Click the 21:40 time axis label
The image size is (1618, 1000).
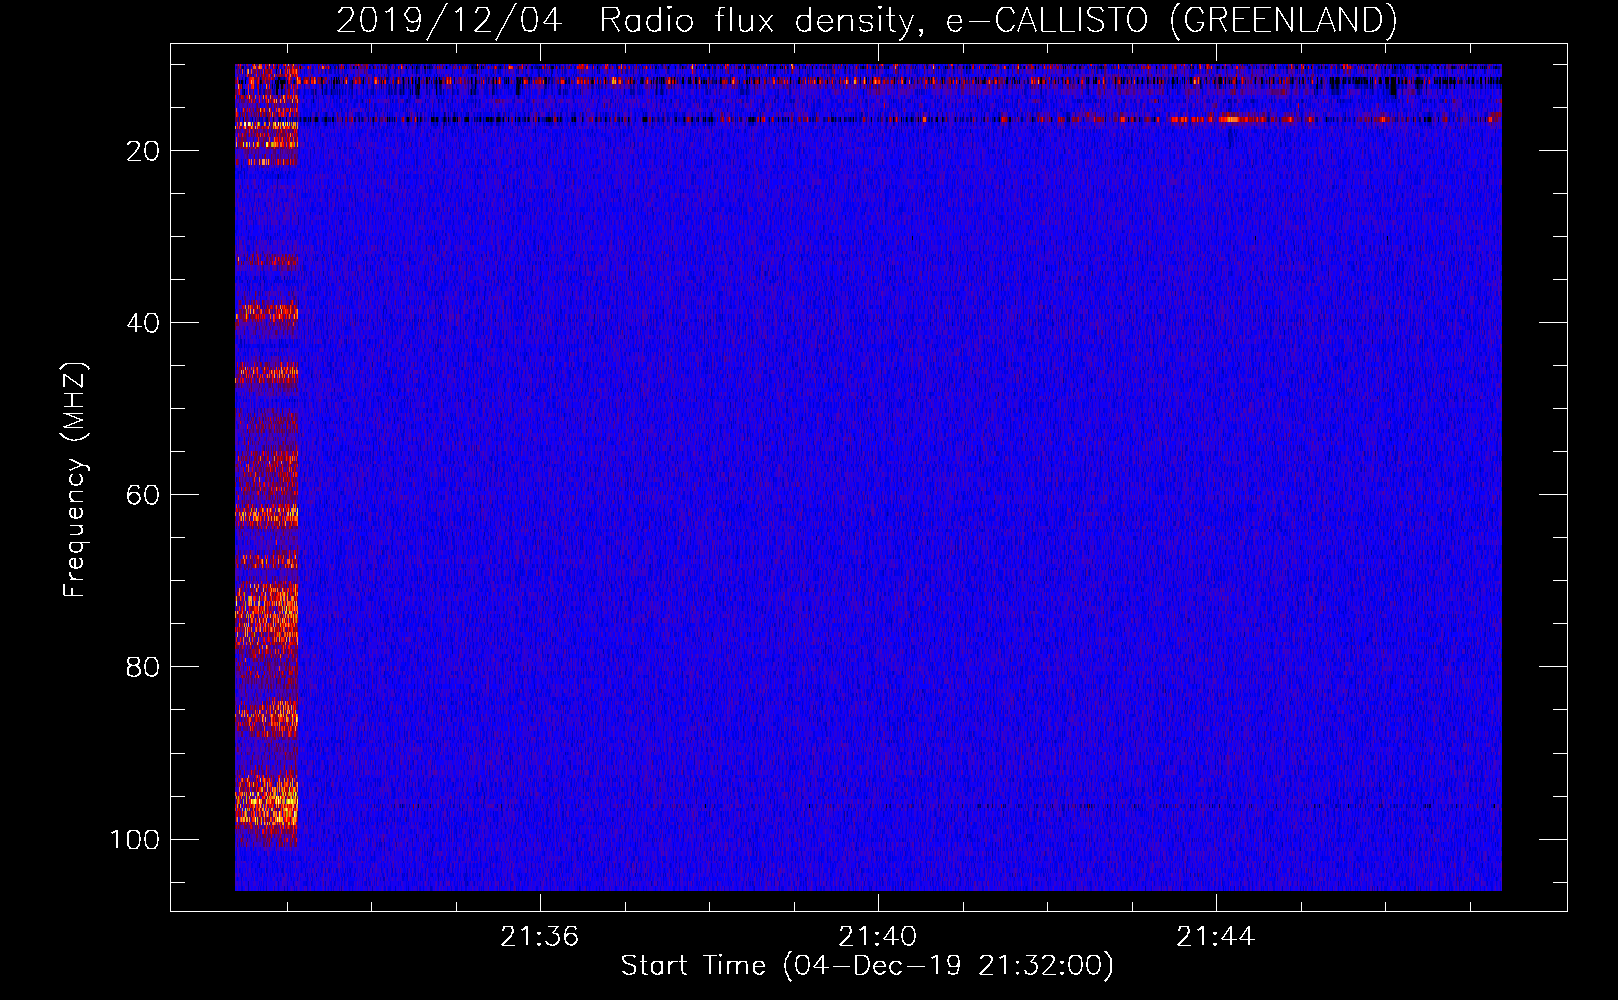coord(878,937)
